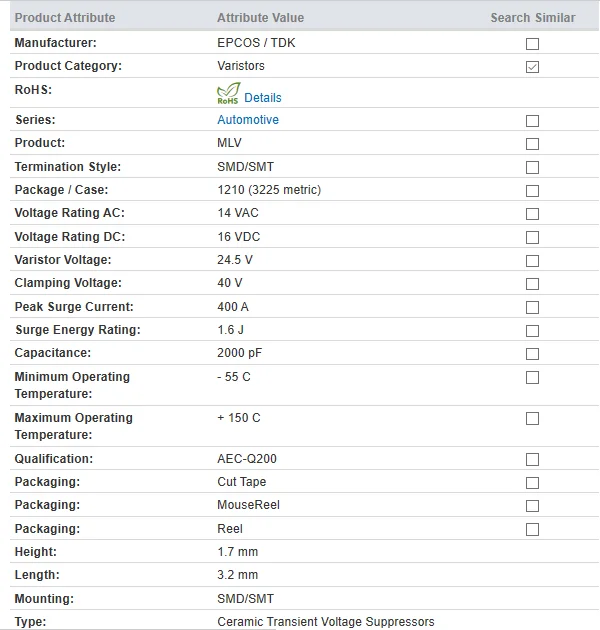Click the AEC-Q200 qualification value
This screenshot has width=600, height=630.
click(x=247, y=458)
